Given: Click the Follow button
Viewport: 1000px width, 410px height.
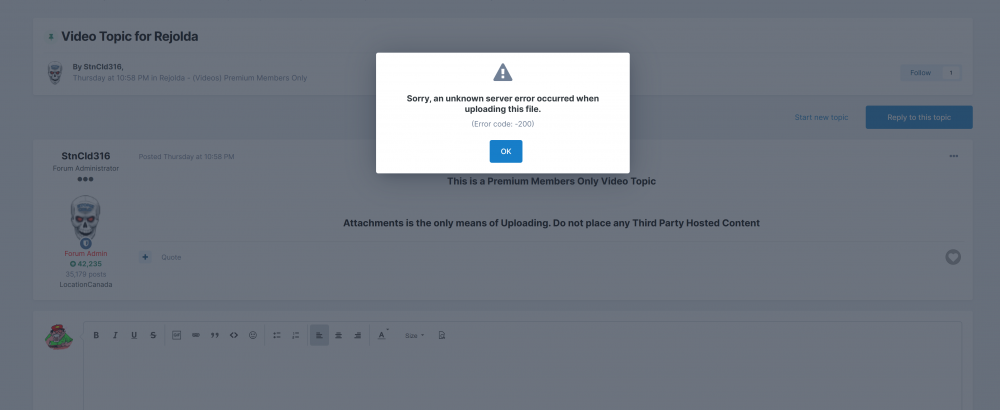Looking at the screenshot, I should tap(920, 73).
